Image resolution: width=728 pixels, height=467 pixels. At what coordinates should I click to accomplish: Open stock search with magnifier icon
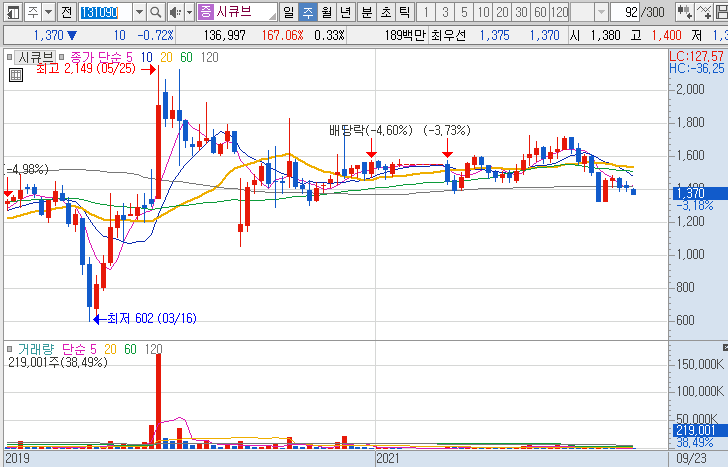(x=156, y=12)
